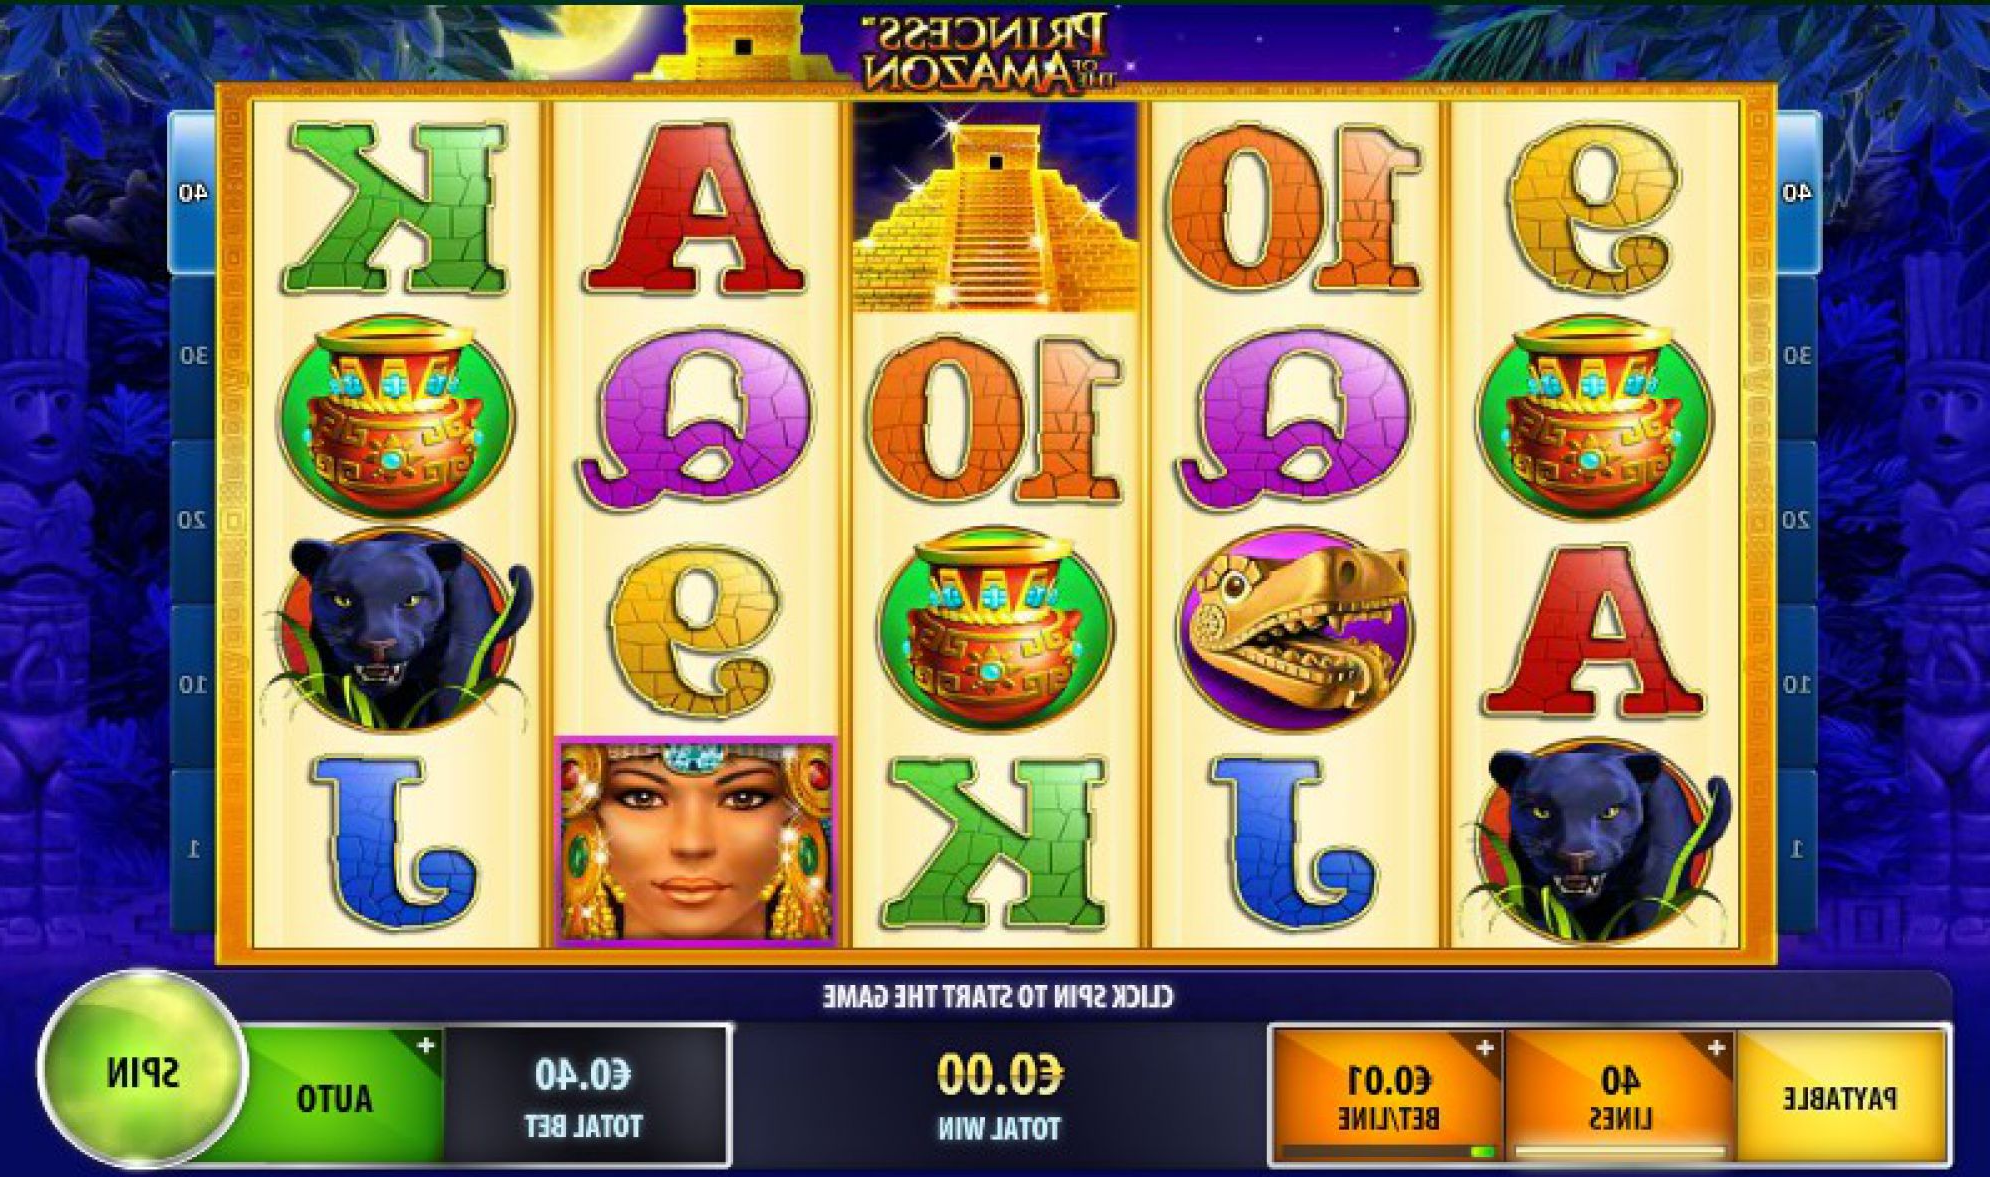Select the green K beside the princess symbol
The width and height of the screenshot is (1990, 1177).
(995, 843)
